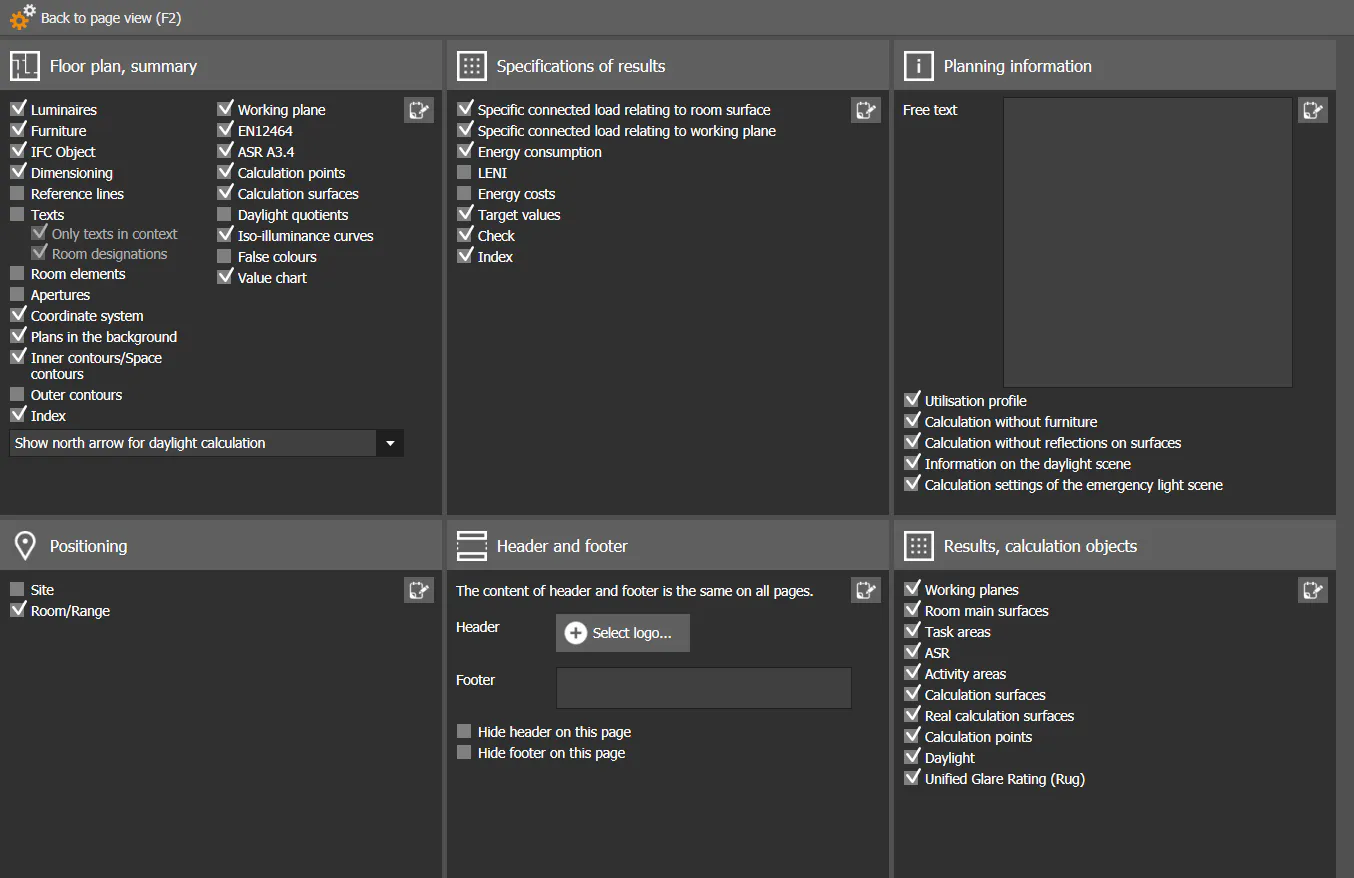
Task: Click edit icon in Floor plan summary panel
Action: (419, 110)
